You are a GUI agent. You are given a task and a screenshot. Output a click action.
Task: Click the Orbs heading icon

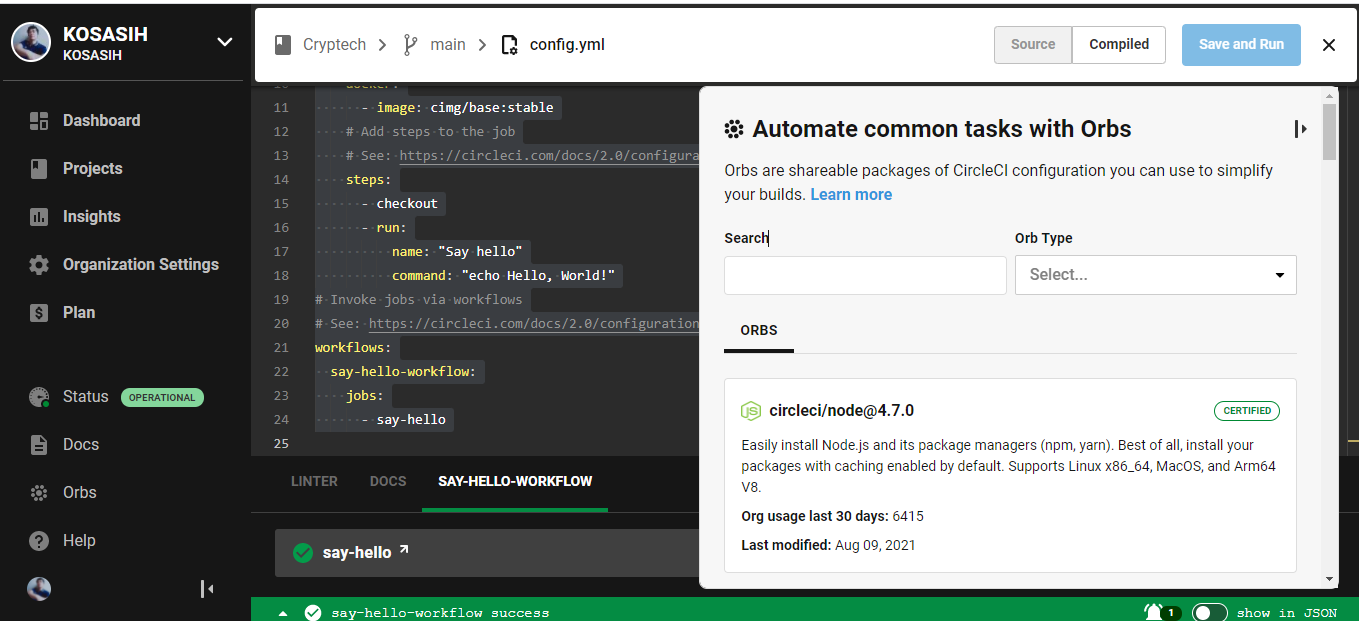coord(734,129)
